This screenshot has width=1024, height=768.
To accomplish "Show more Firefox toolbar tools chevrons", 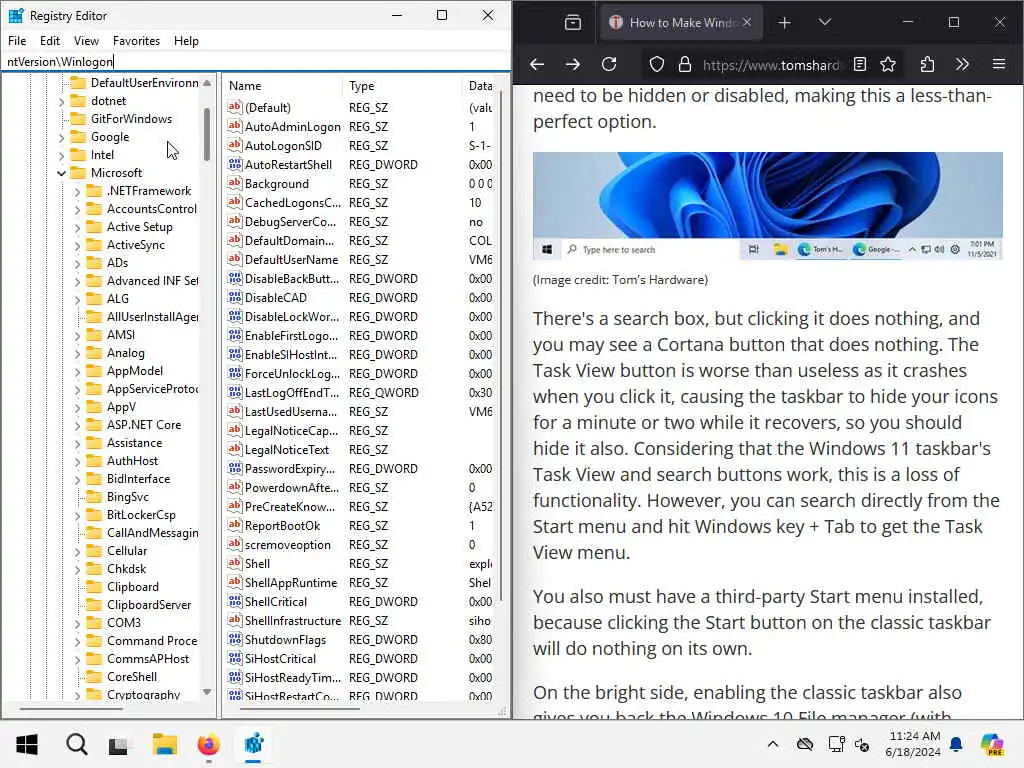I will point(963,64).
